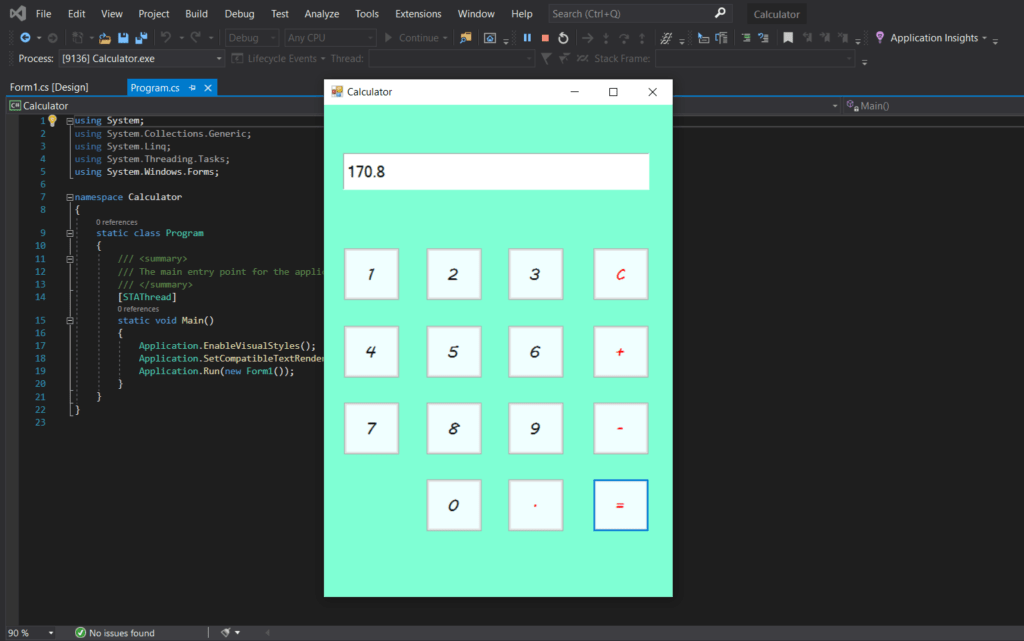Undo the last edit

click(167, 38)
